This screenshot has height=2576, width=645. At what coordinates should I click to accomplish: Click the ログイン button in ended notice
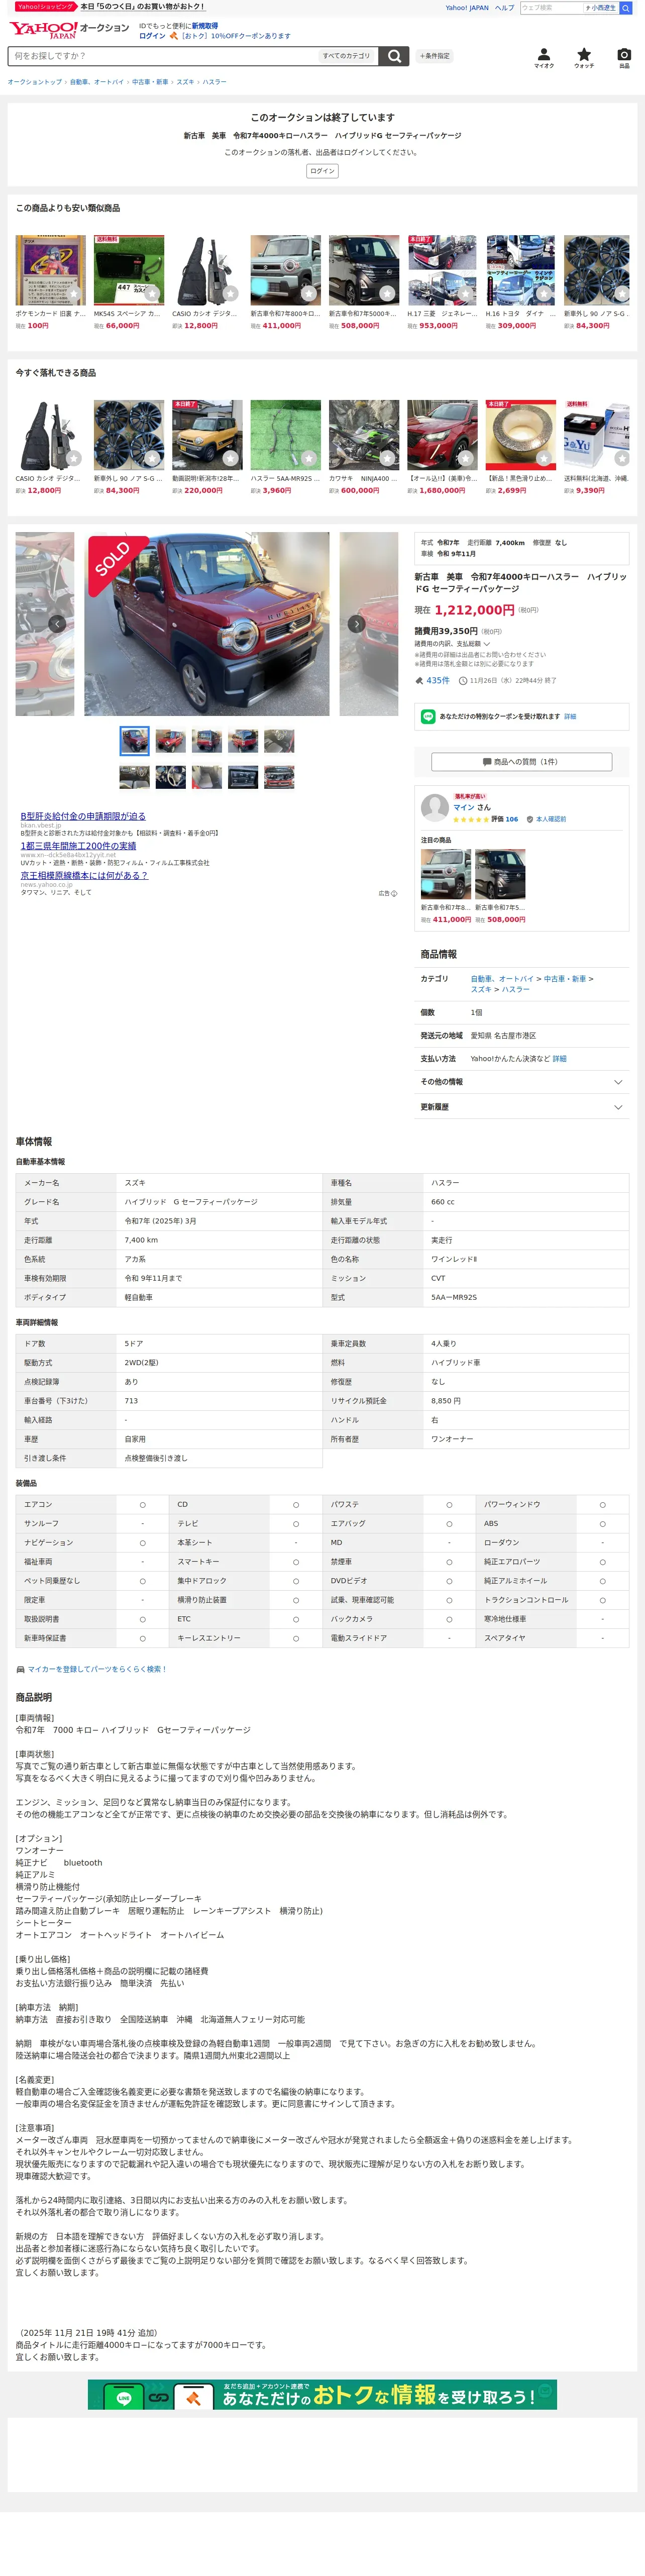[x=322, y=171]
